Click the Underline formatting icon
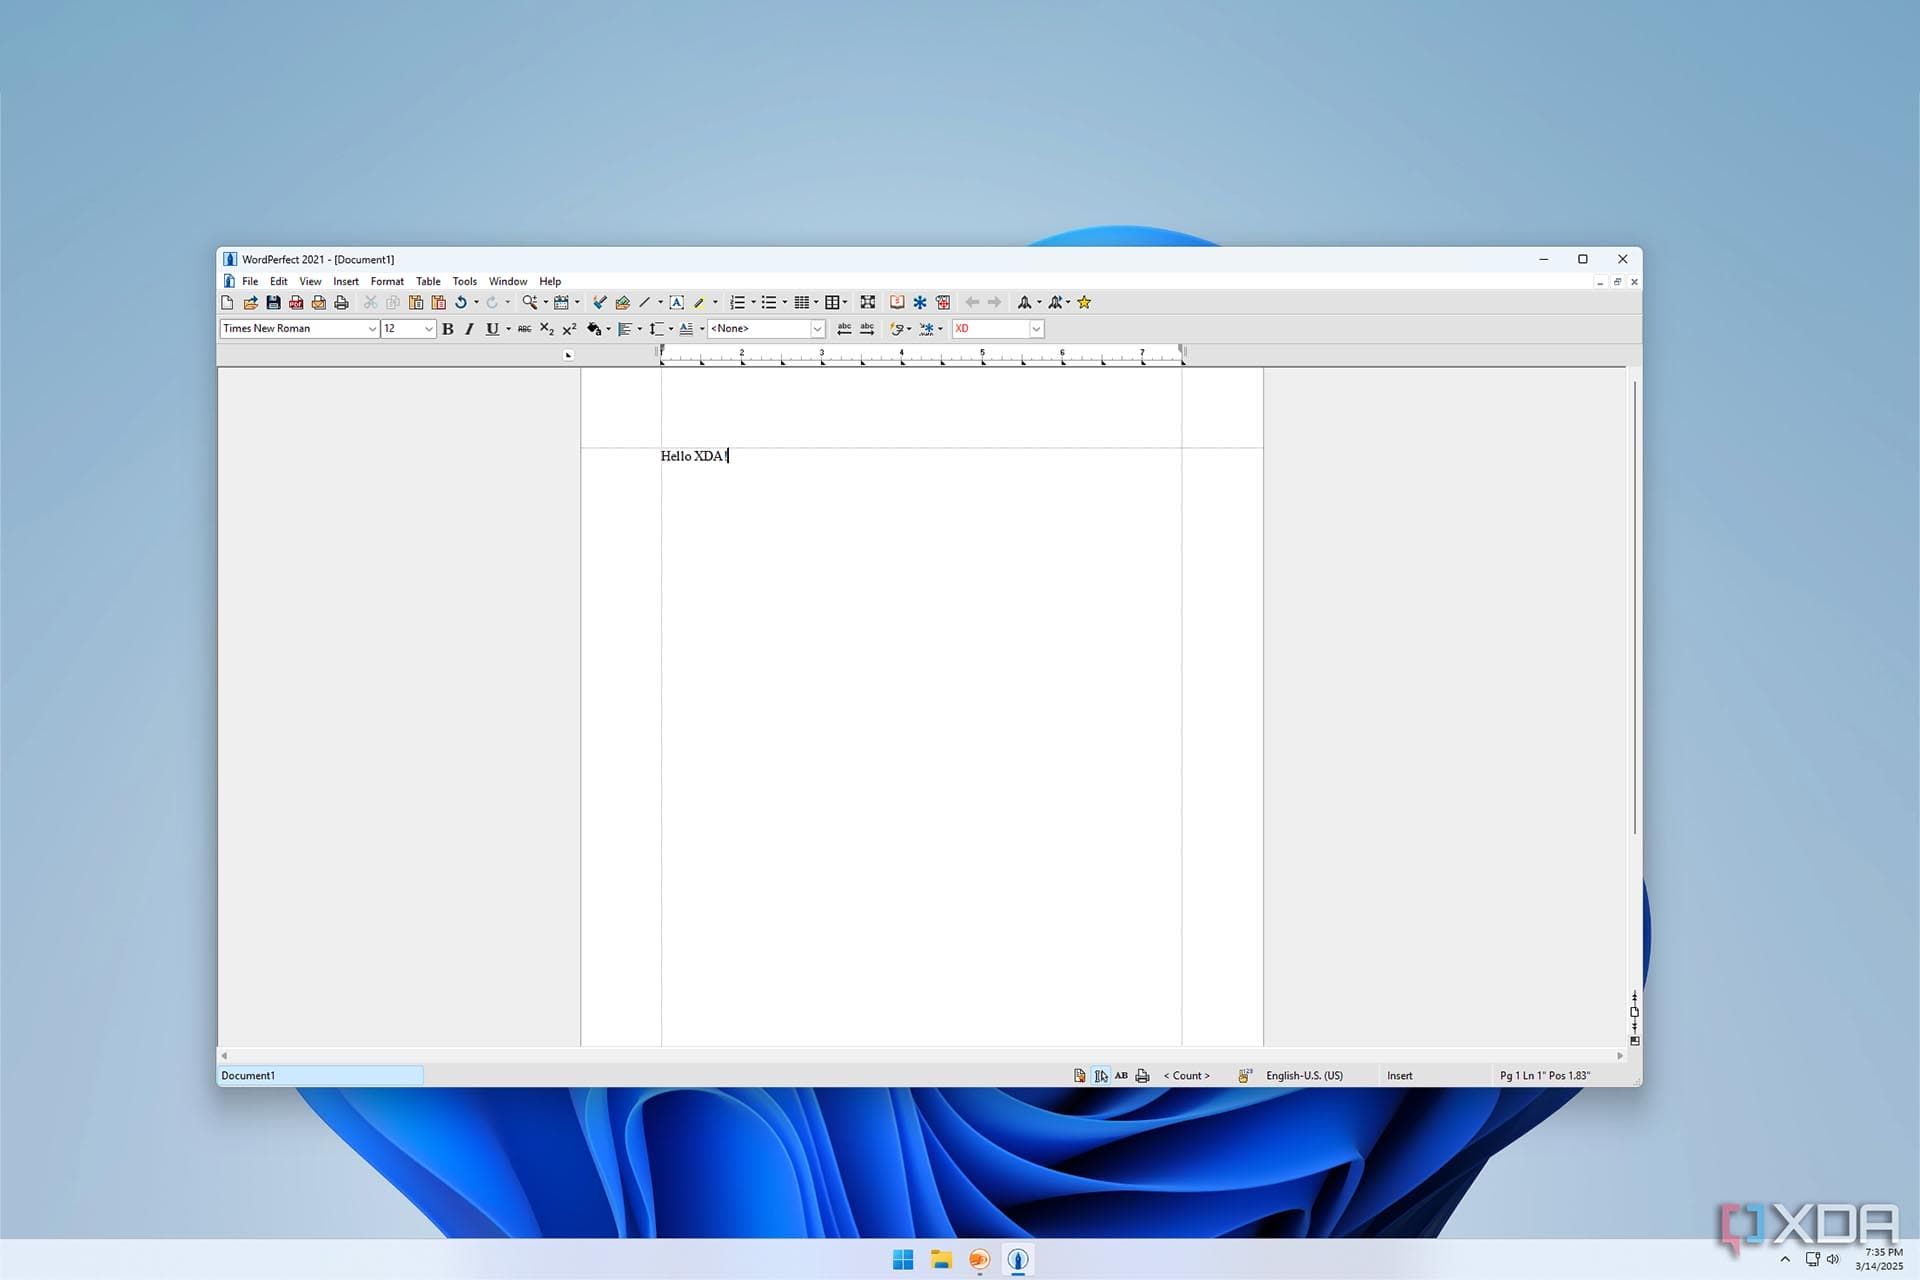Viewport: 1920px width, 1280px height. (491, 329)
